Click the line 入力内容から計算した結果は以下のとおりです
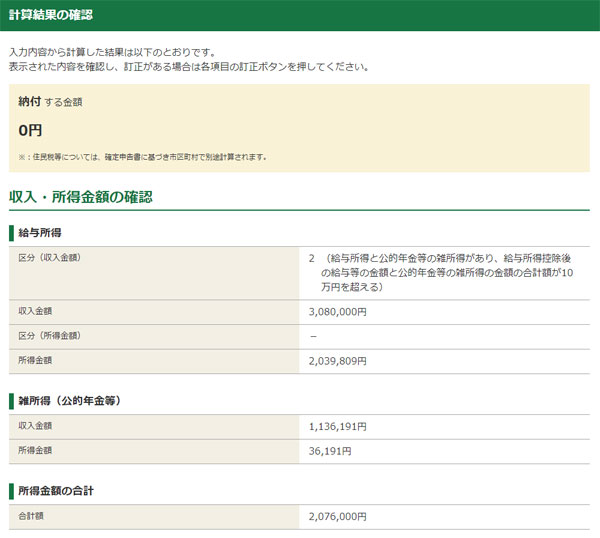This screenshot has width=600, height=538. (113, 52)
